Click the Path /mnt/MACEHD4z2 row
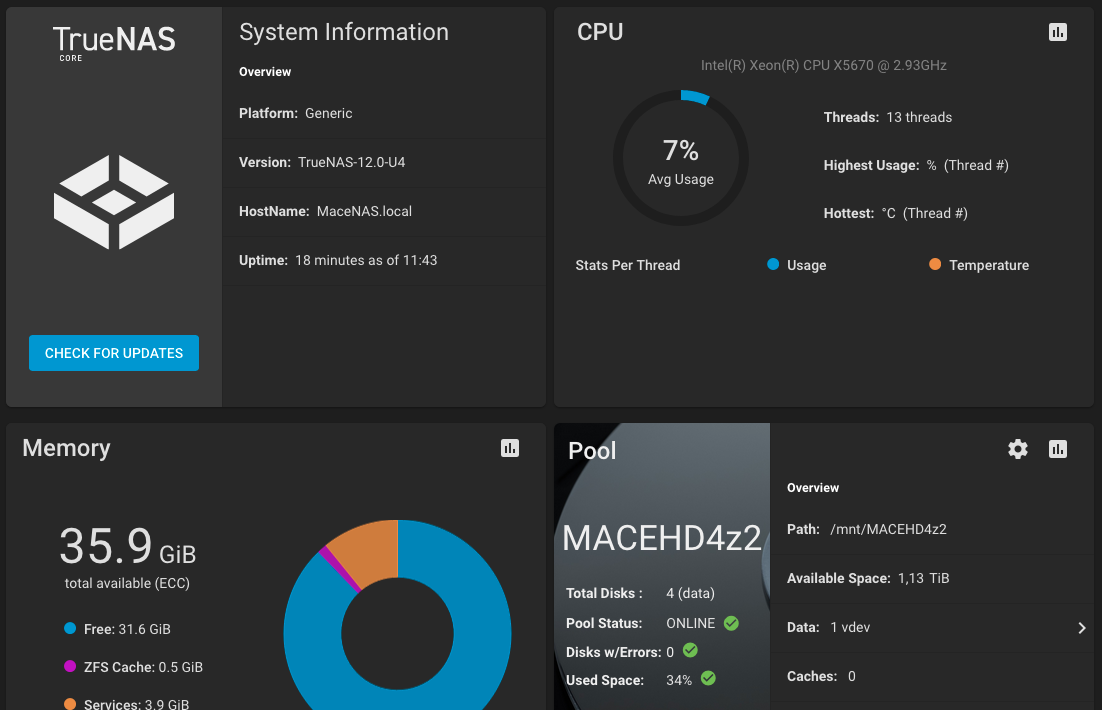The width and height of the screenshot is (1102, 710). [932, 529]
